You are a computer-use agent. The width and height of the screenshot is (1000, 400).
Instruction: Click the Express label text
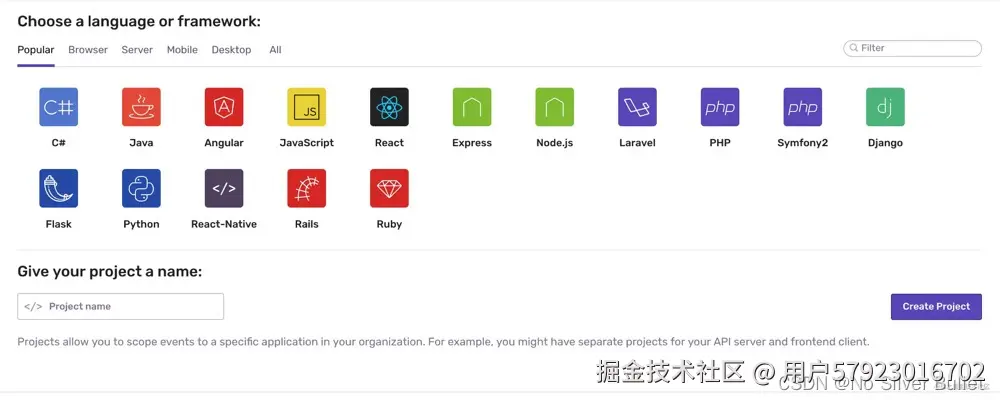click(472, 143)
